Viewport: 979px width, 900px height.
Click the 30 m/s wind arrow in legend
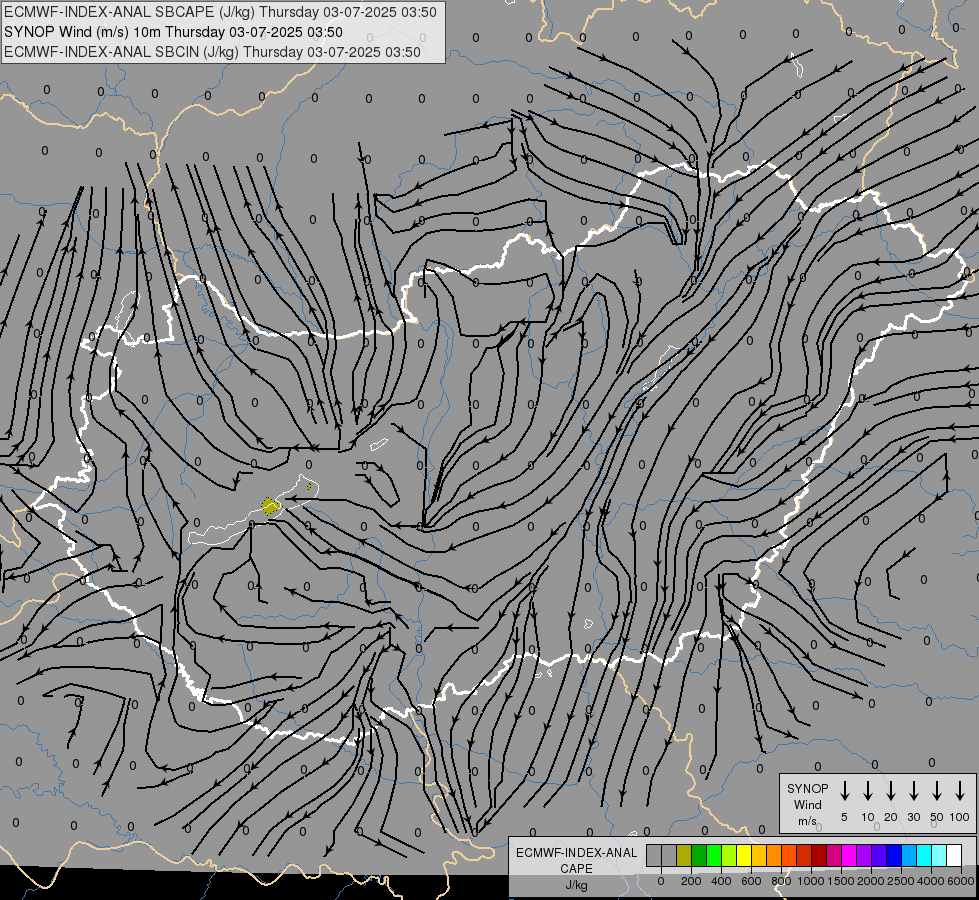(913, 791)
